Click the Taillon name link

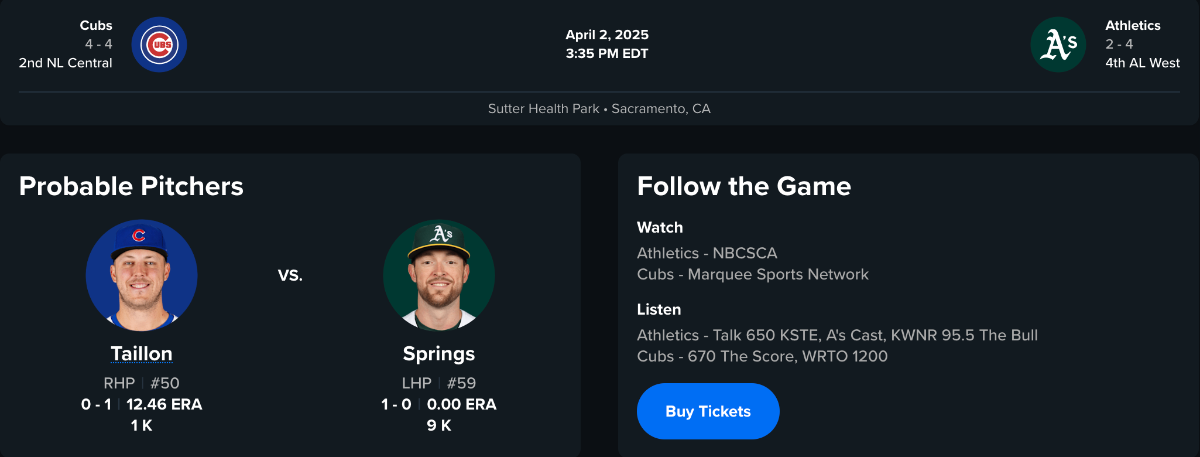point(141,354)
